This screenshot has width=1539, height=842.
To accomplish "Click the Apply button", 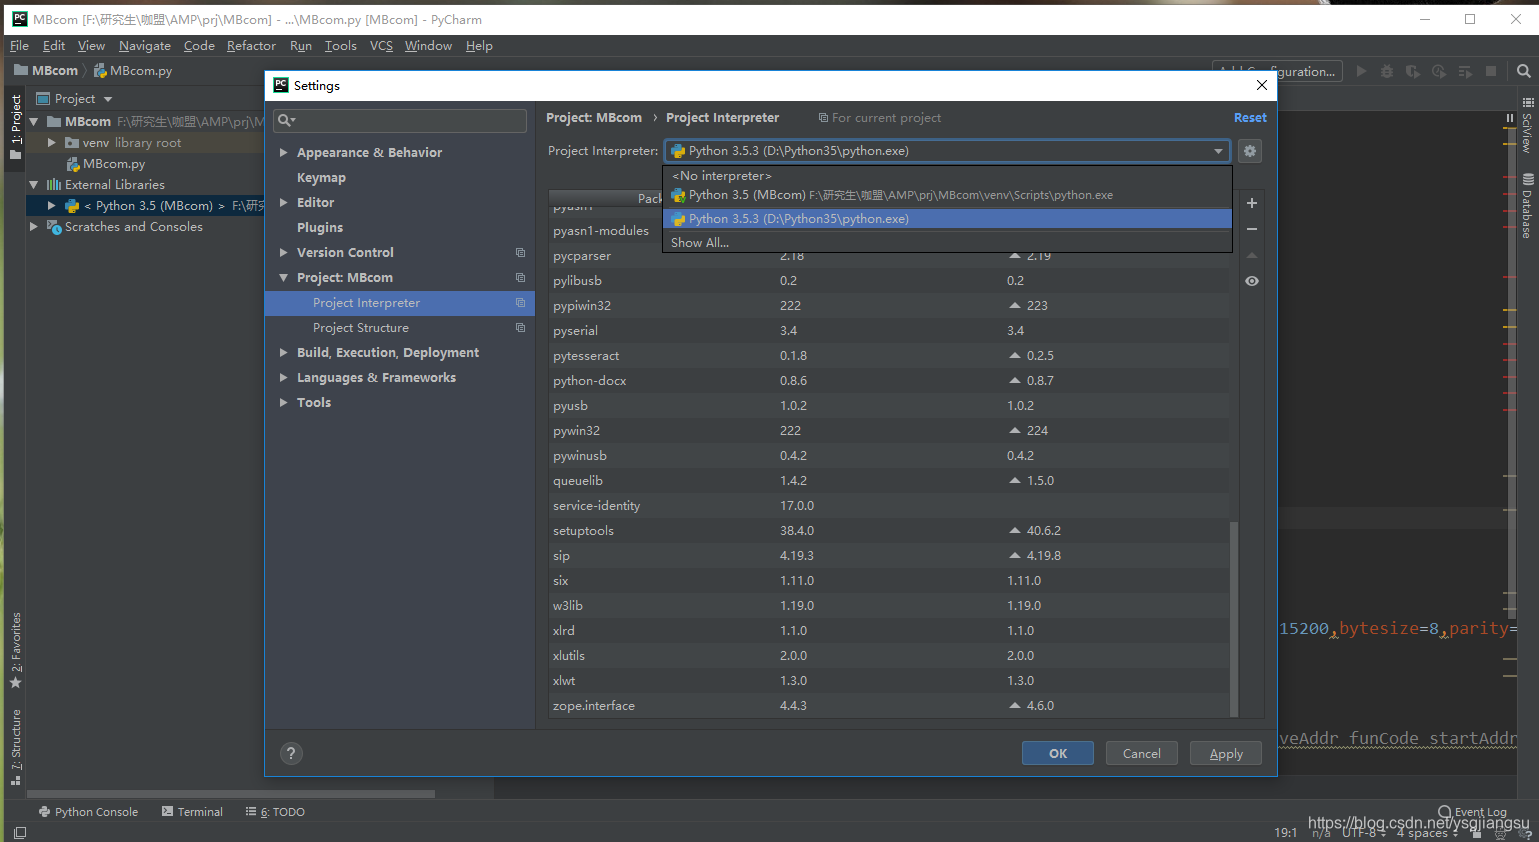I will pyautogui.click(x=1226, y=754).
